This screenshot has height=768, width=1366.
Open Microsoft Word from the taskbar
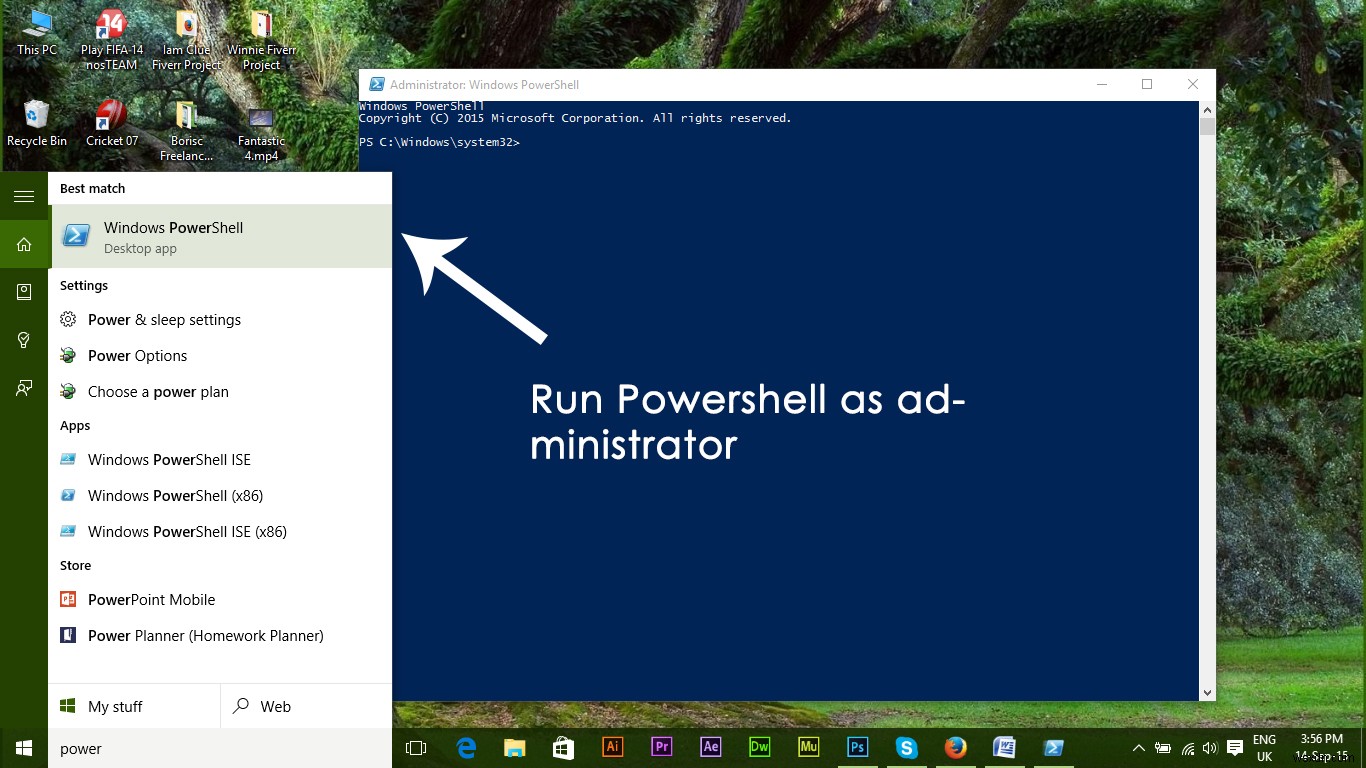[x=1004, y=747]
